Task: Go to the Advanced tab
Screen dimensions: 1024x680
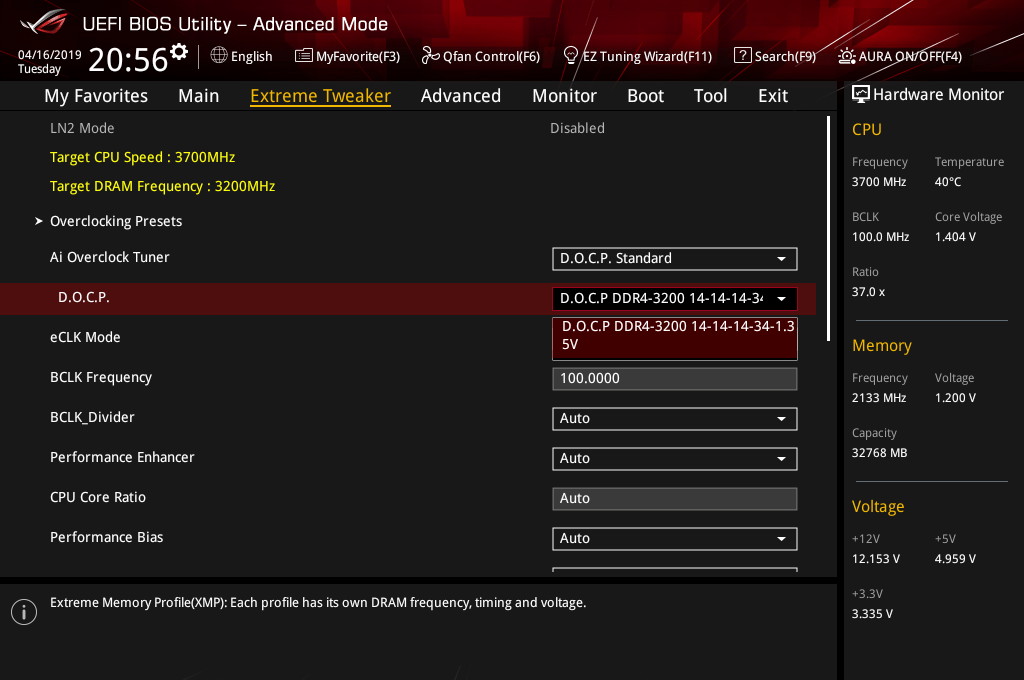Action: coord(461,96)
